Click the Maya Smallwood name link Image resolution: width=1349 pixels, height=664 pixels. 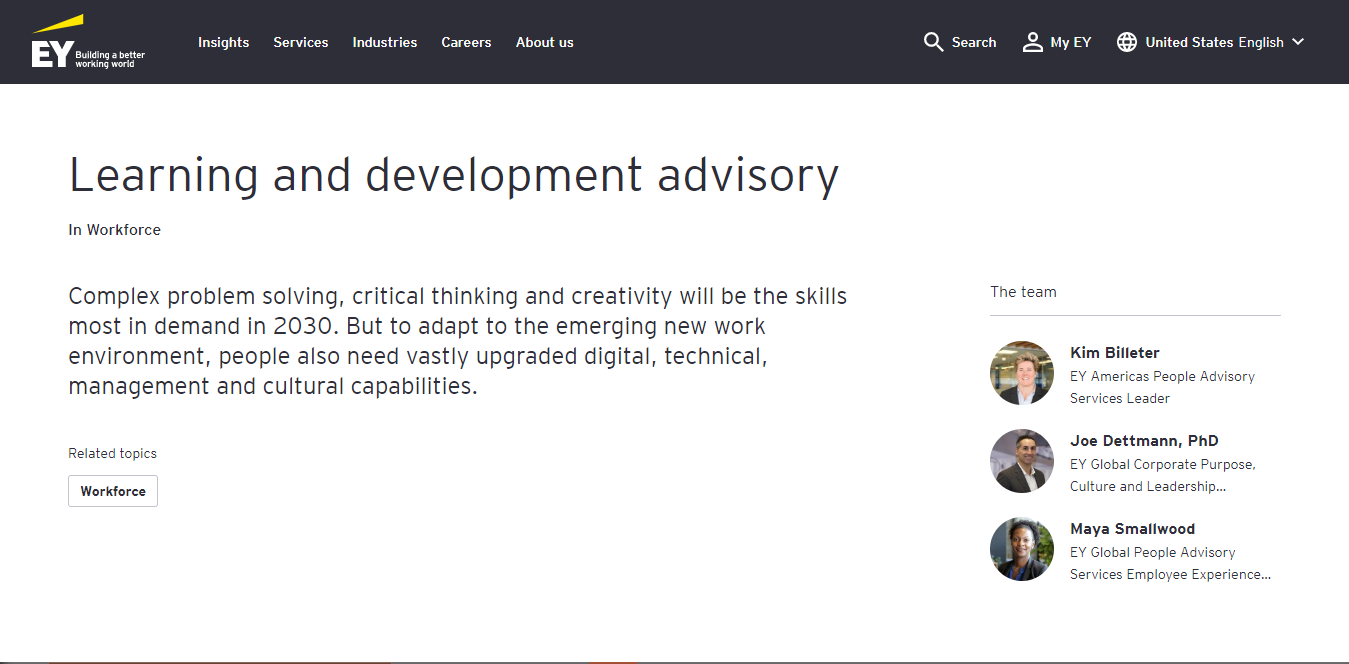(1132, 529)
